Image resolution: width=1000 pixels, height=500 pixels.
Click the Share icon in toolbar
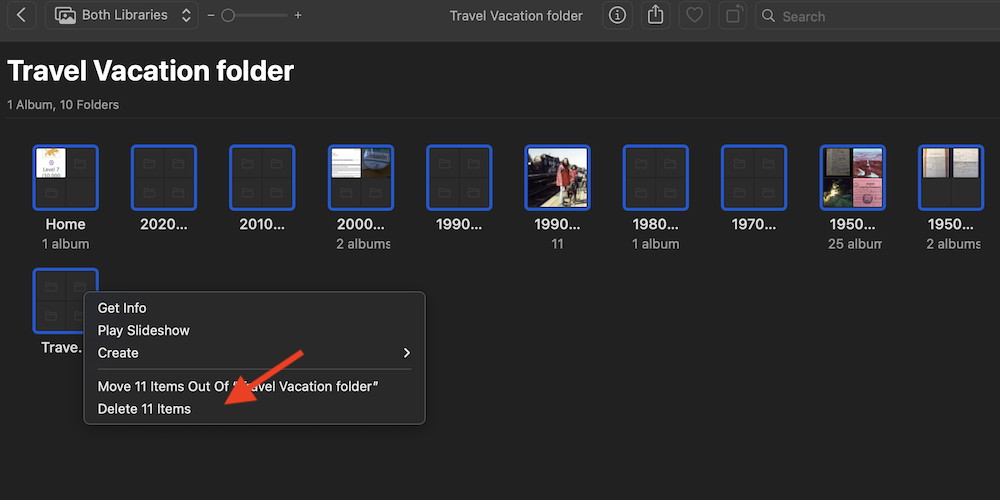tap(656, 16)
